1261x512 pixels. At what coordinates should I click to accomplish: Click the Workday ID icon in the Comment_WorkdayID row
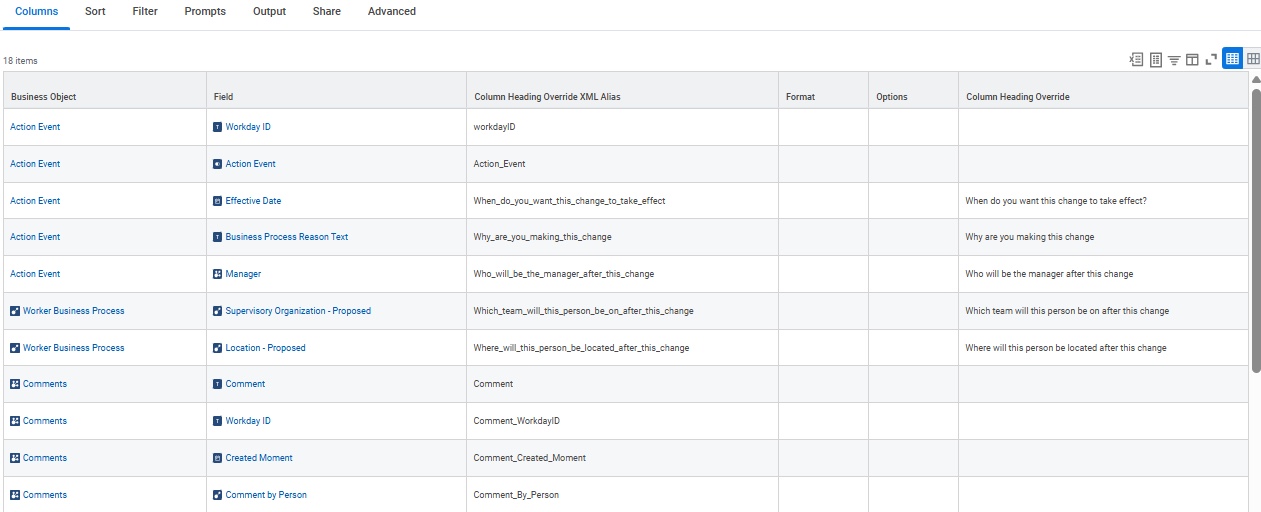coord(218,421)
